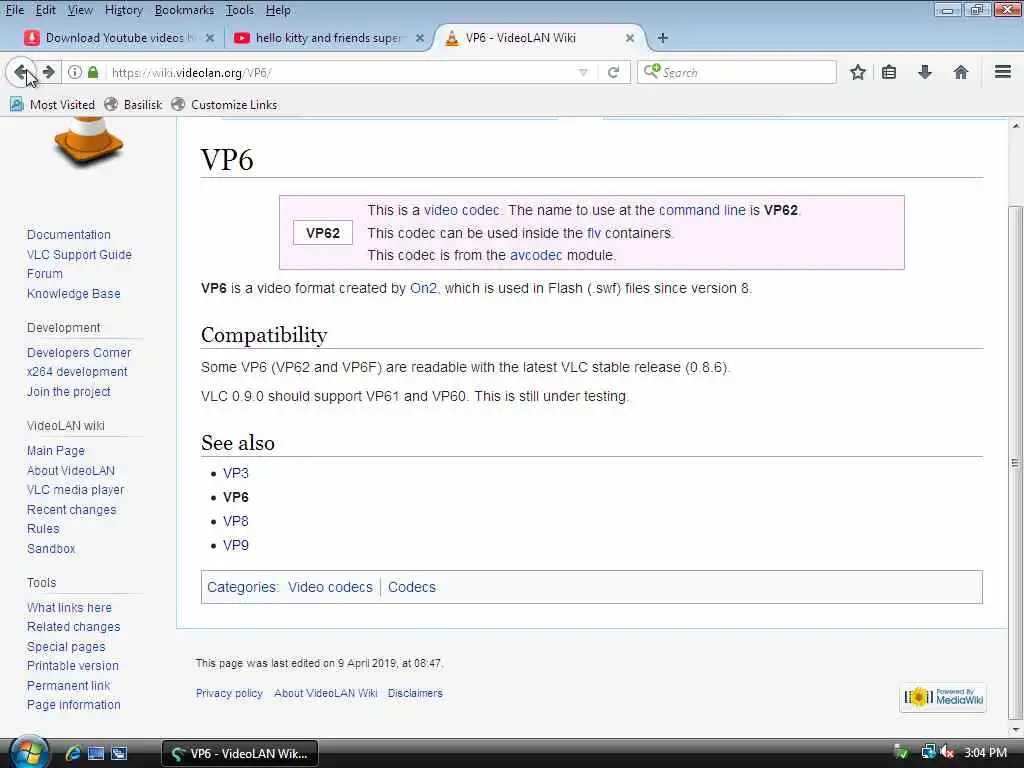Open VP8 in See also list

pos(236,521)
